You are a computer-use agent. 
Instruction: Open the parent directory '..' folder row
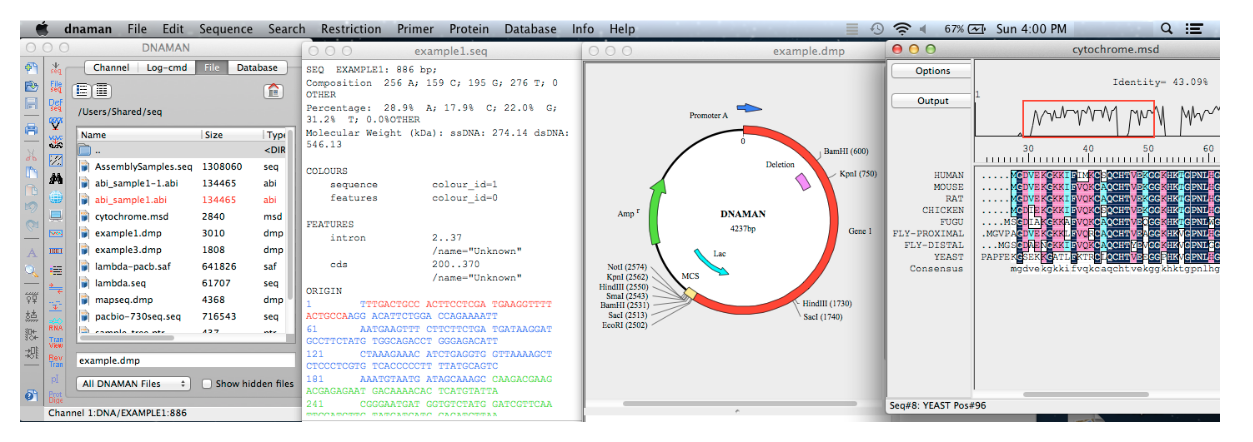tap(182, 150)
